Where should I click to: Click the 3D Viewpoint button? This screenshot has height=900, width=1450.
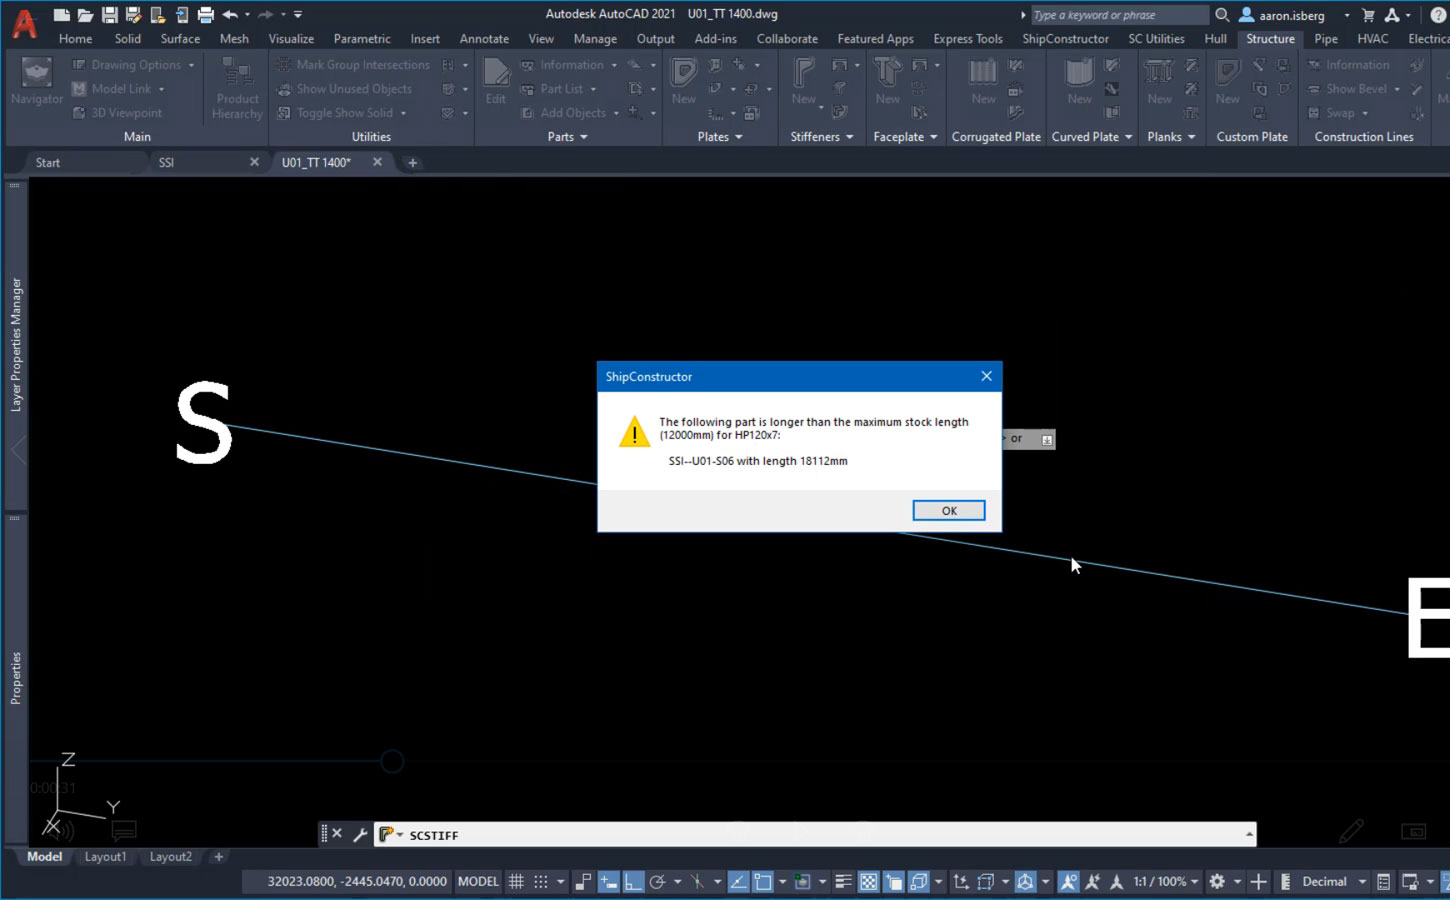pos(118,113)
